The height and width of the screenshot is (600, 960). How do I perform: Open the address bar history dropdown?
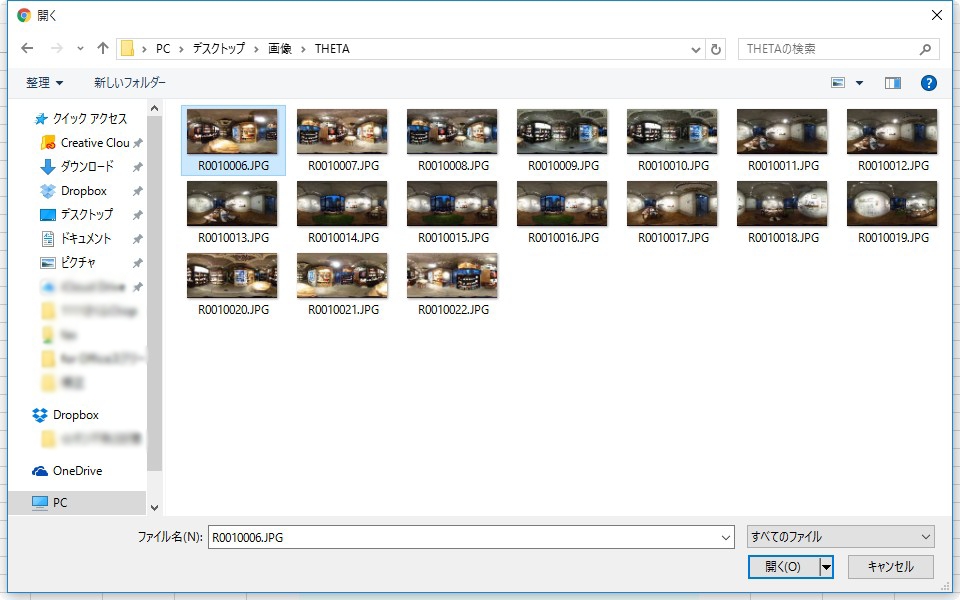(x=696, y=49)
